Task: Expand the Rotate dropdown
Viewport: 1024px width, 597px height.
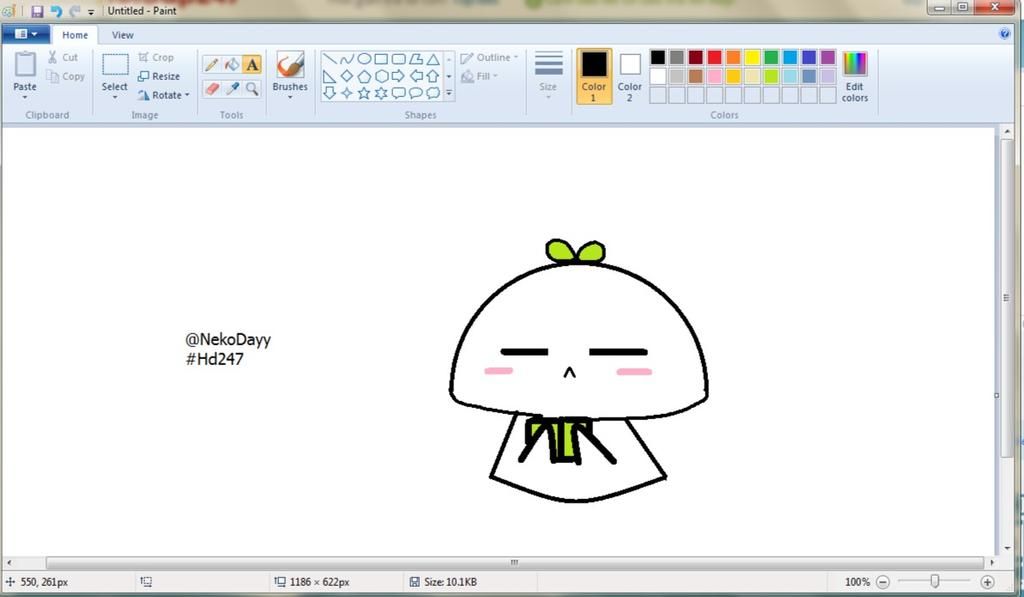Action: click(187, 95)
